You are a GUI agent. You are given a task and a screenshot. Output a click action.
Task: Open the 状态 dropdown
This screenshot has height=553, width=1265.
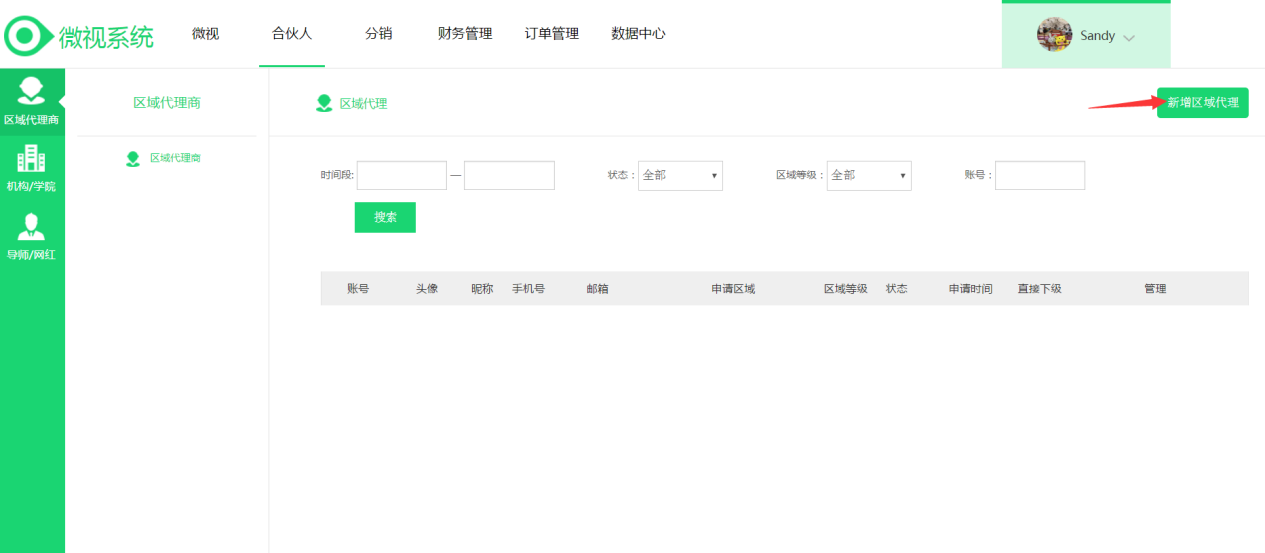(x=680, y=175)
